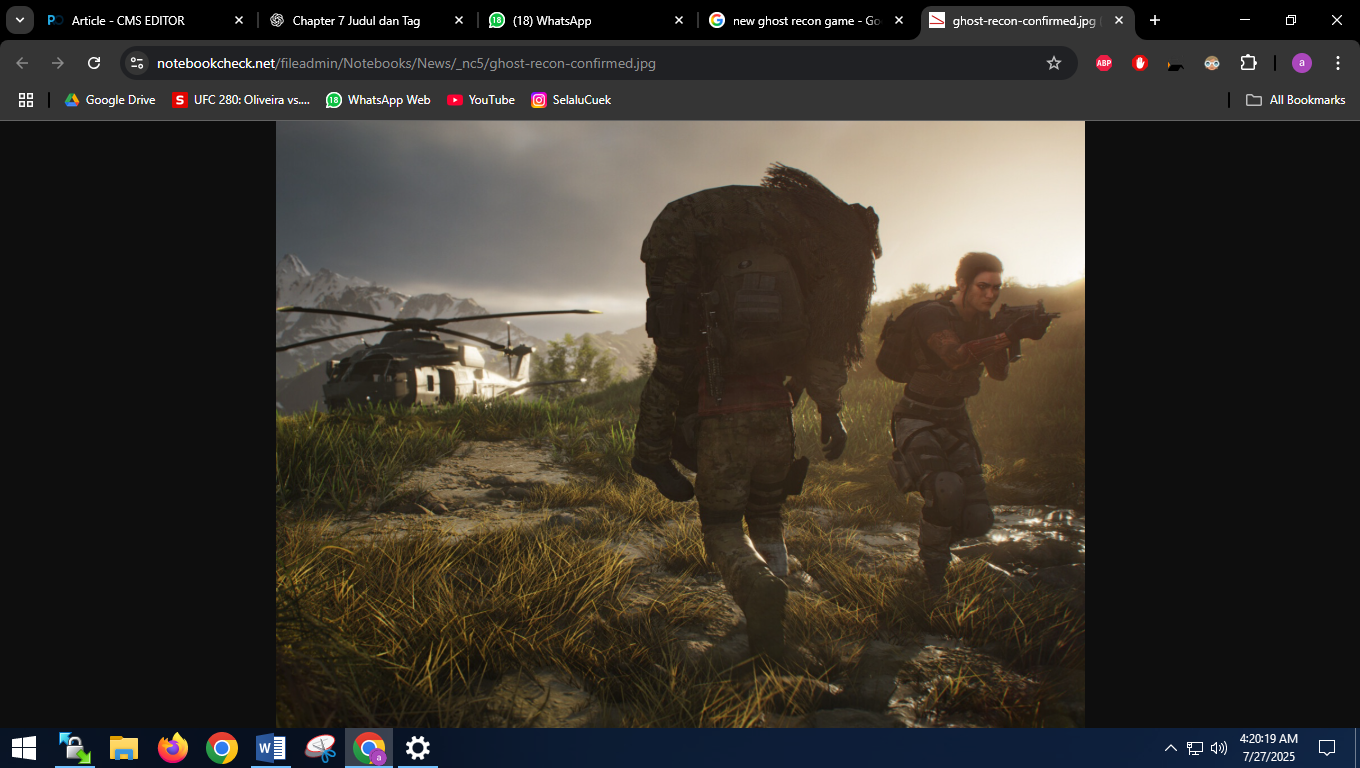The image size is (1360, 768).
Task: Reload the current page
Action: pos(94,63)
